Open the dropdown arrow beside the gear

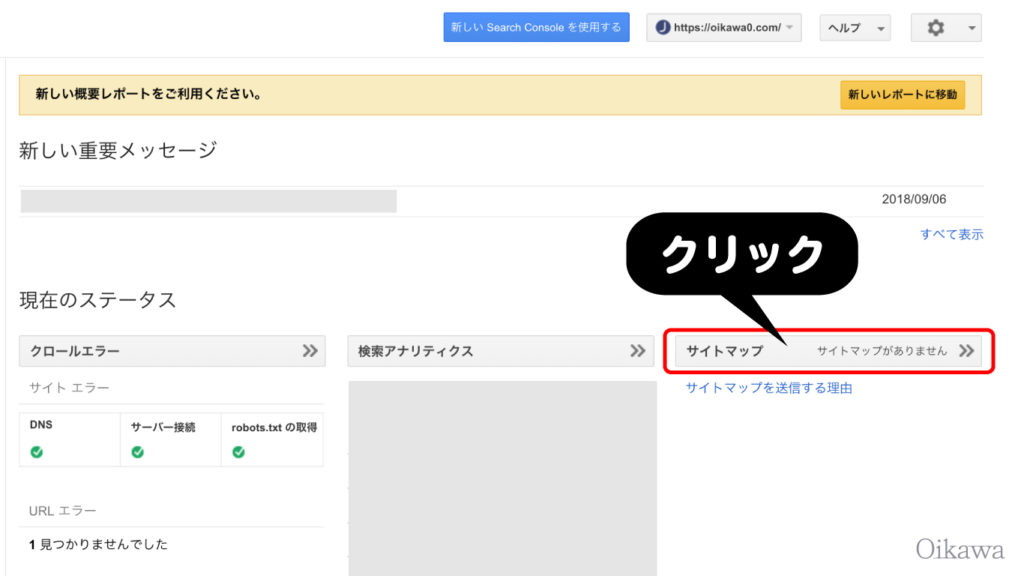pyautogui.click(x=971, y=28)
